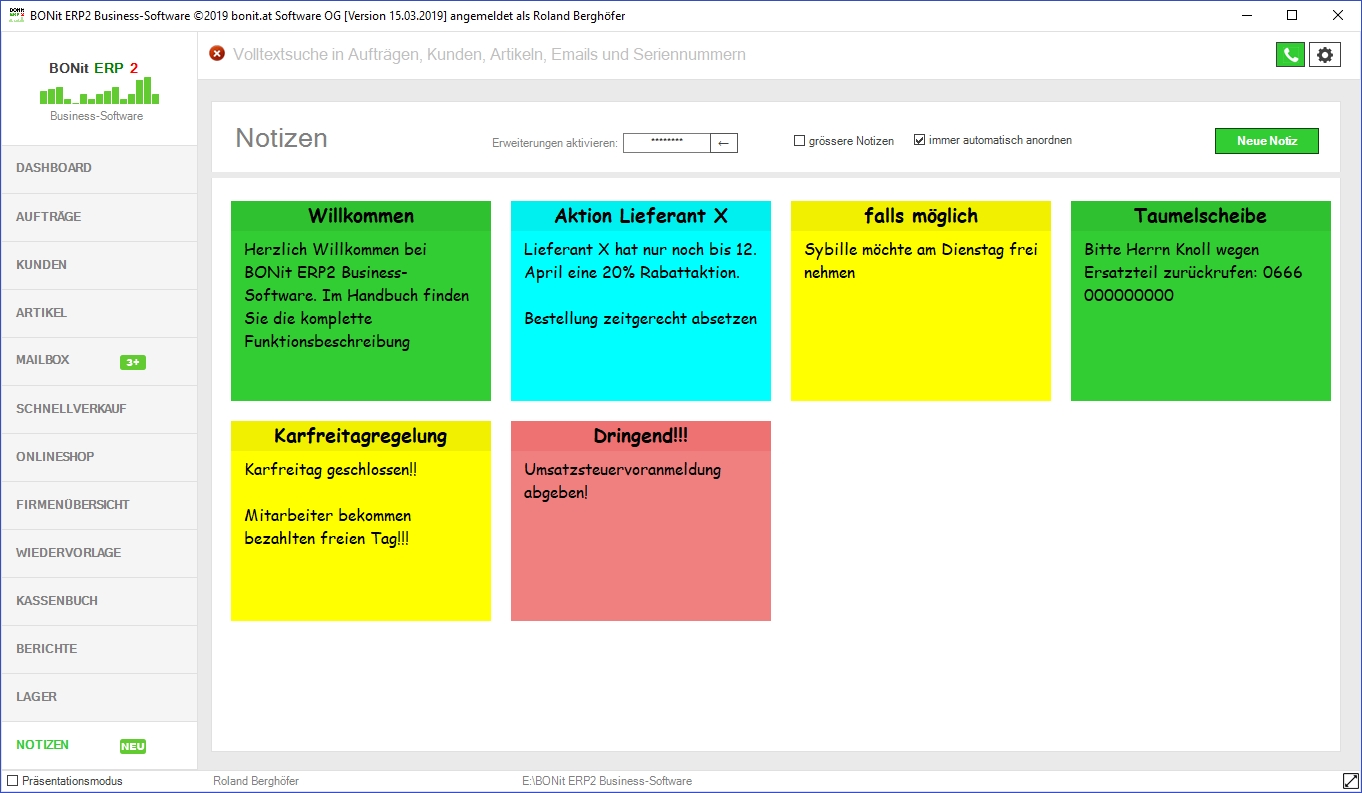Screen dimensions: 1362x793
Task: Click Roland Berghöfer in the status bar
Action: coord(256,781)
